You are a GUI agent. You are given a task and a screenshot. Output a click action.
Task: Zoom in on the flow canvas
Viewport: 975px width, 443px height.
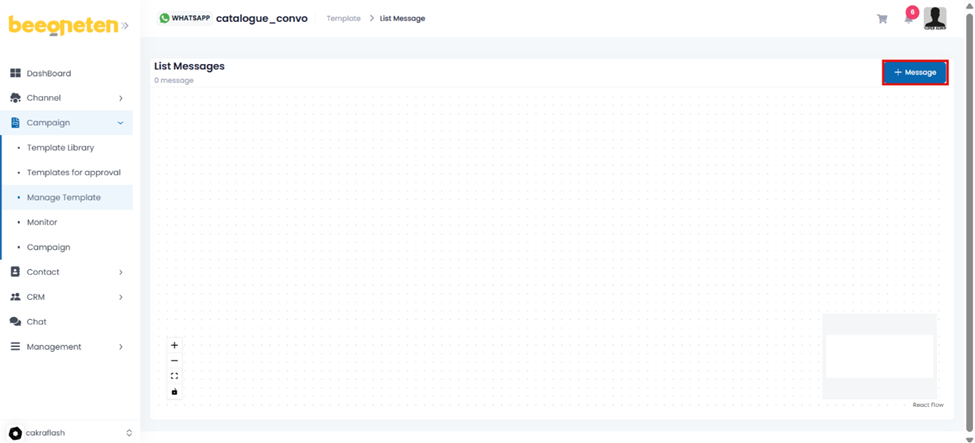pyautogui.click(x=174, y=345)
